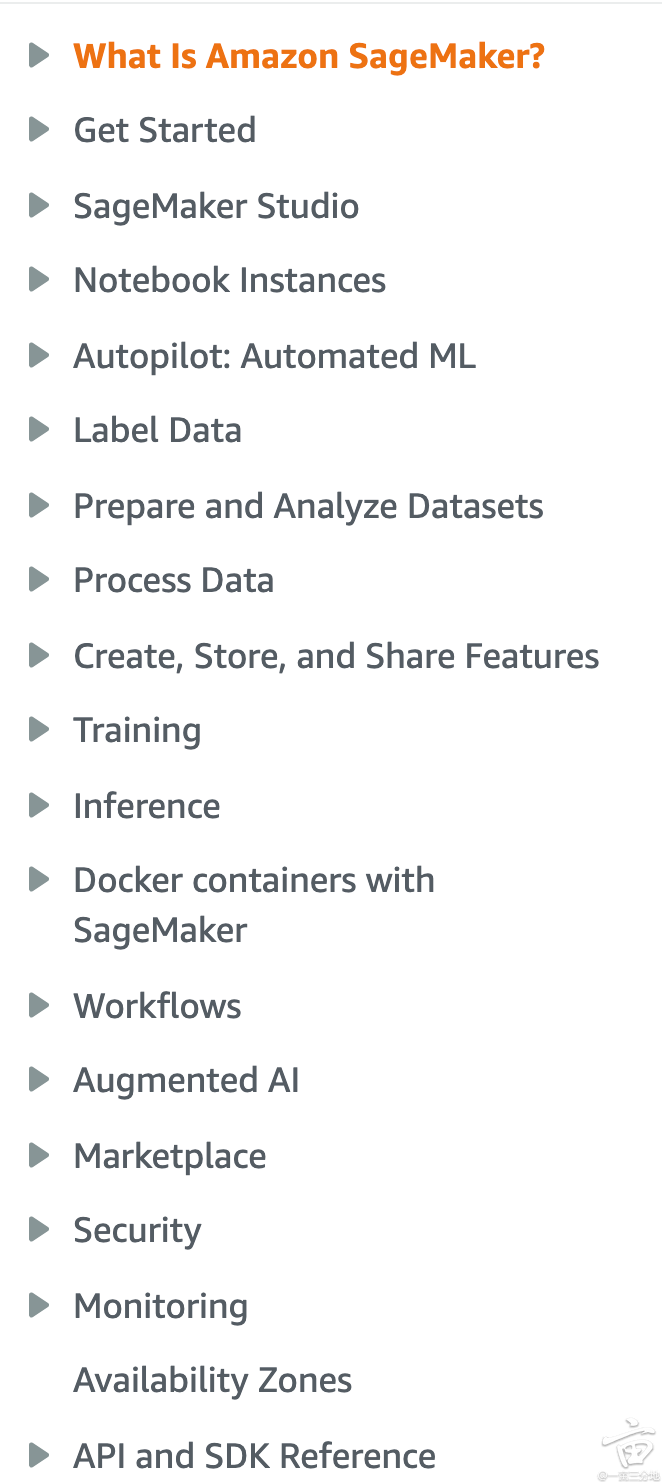Open the Availability Zones page

pyautogui.click(x=212, y=1380)
